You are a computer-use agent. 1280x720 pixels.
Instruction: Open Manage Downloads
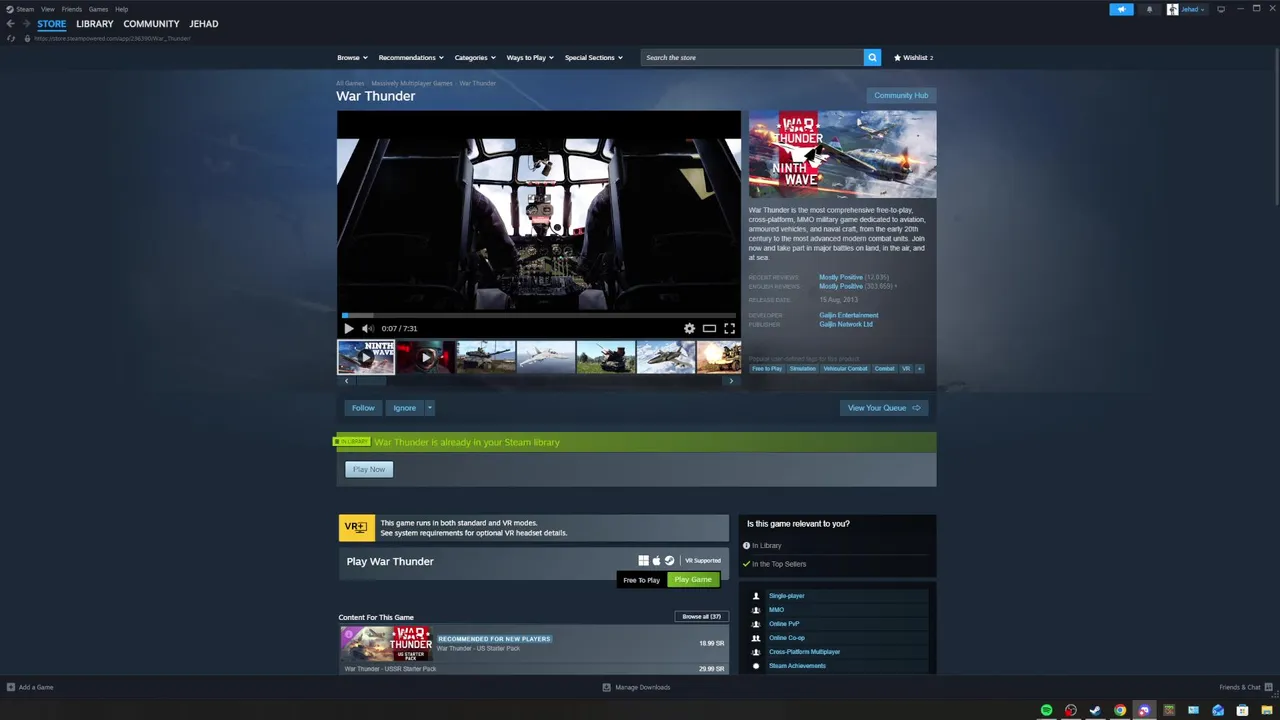pyautogui.click(x=636, y=687)
